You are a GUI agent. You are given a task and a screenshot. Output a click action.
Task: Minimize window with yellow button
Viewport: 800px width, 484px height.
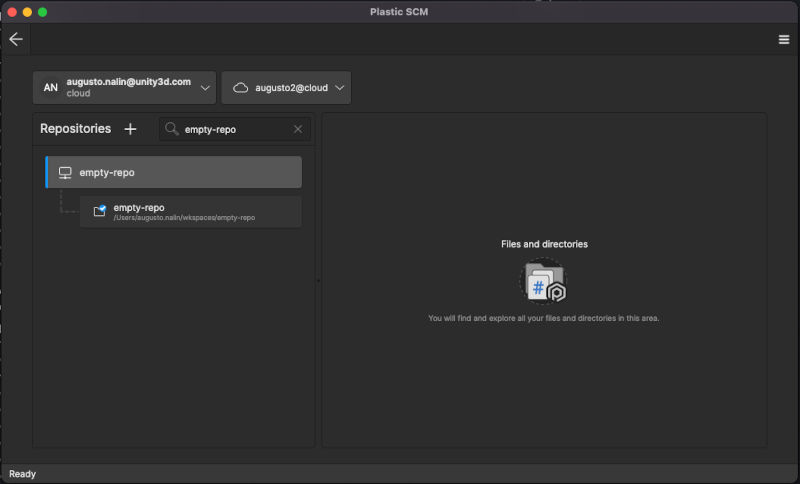click(28, 12)
